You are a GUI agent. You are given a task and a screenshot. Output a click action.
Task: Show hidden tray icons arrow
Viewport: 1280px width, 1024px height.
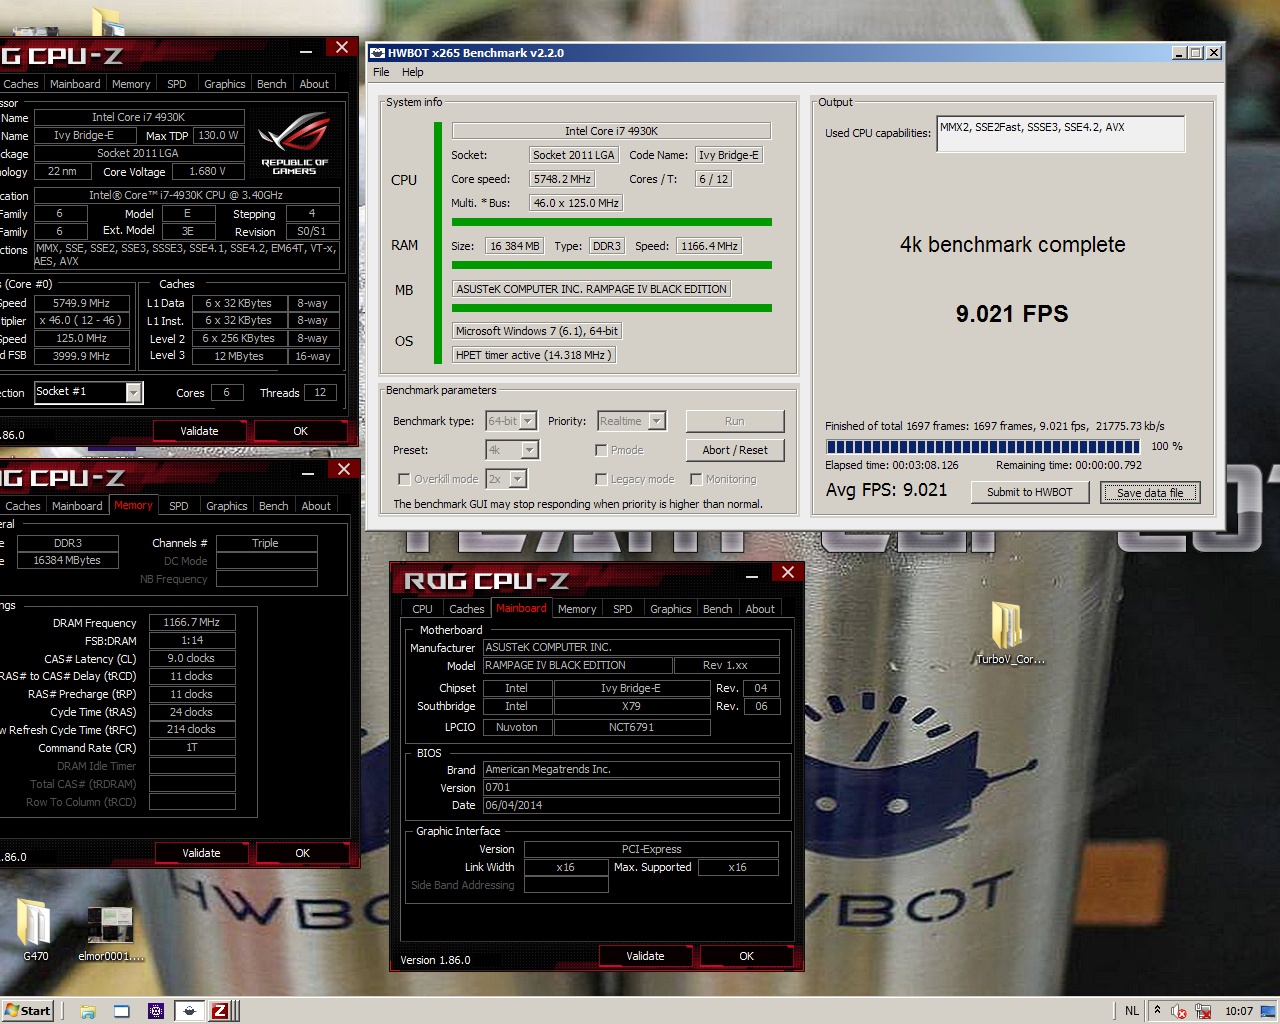pyautogui.click(x=1157, y=1010)
